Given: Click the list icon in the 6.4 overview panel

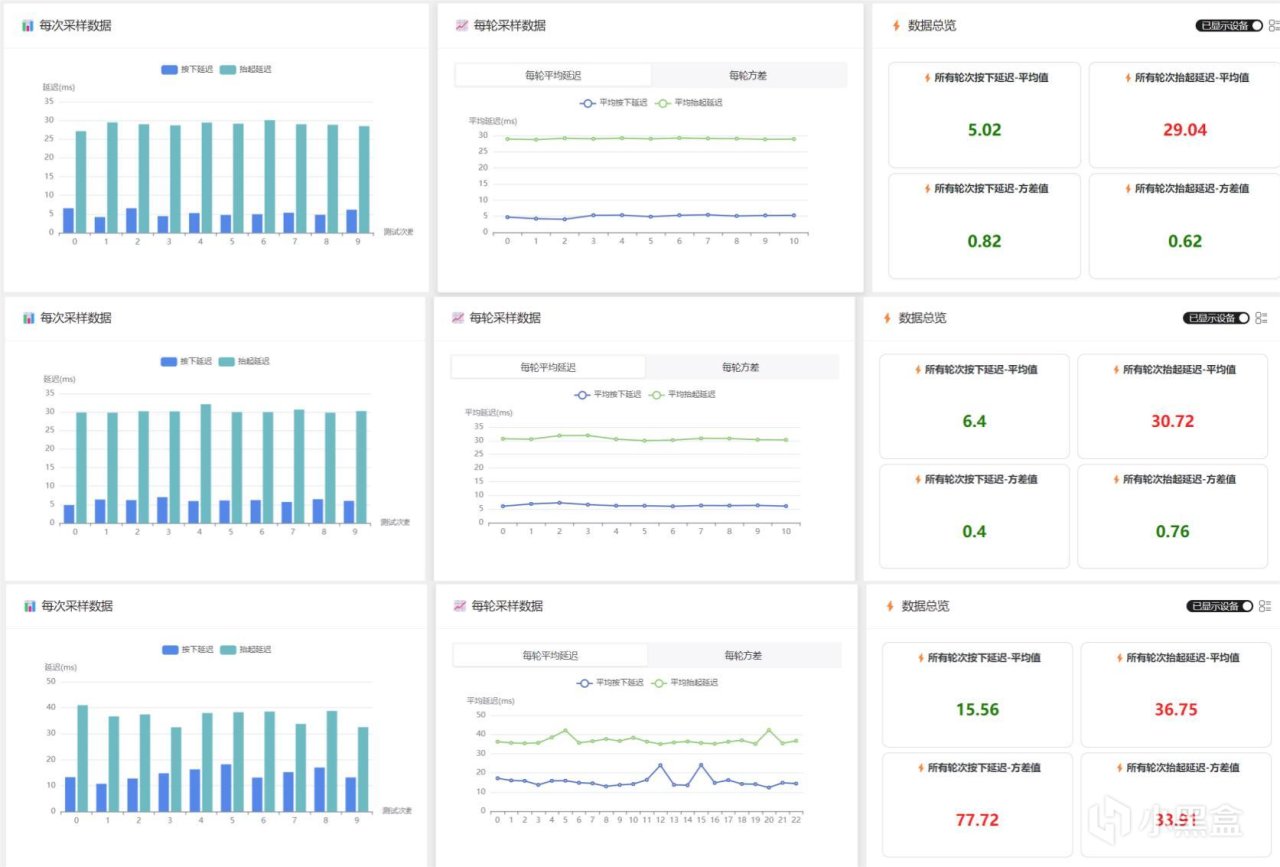Looking at the screenshot, I should click(x=1261, y=318).
